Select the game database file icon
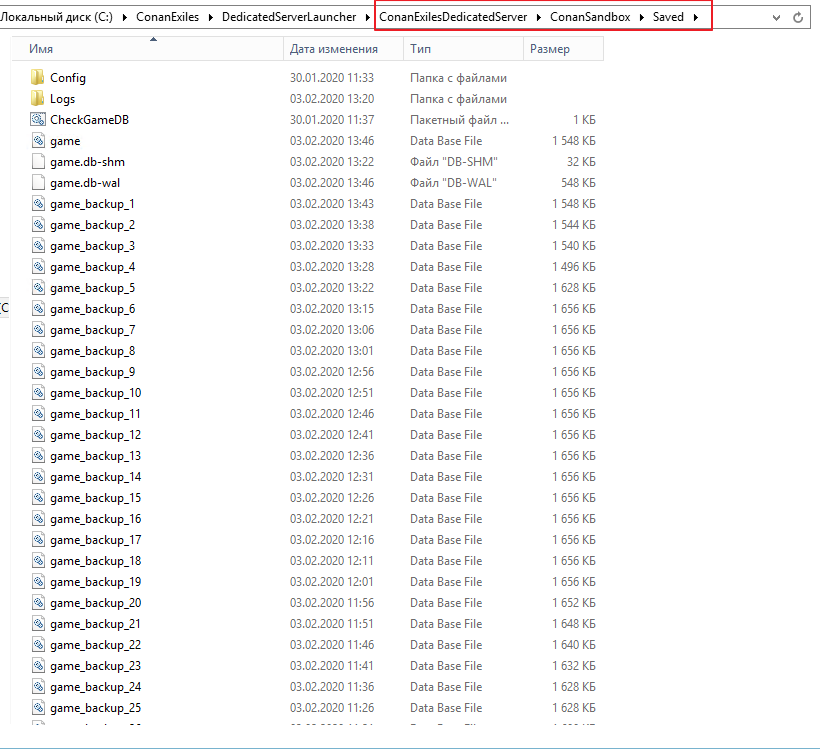This screenshot has height=749, width=820. 38,141
